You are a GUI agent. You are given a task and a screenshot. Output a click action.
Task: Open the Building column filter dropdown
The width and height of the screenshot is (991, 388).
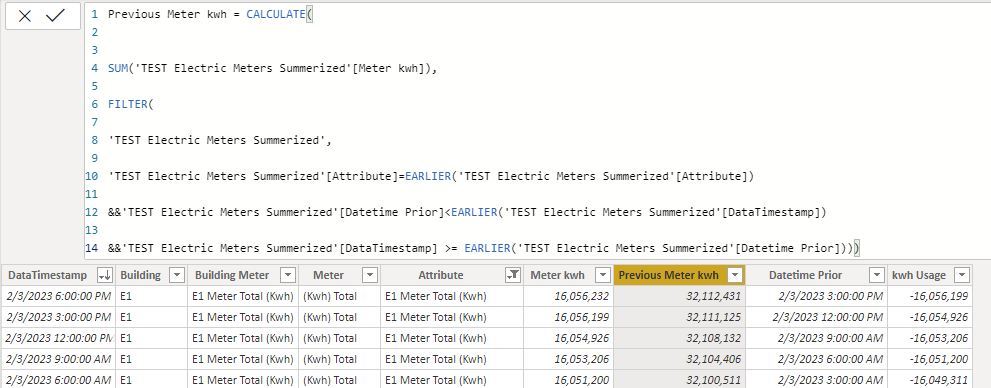[176, 275]
